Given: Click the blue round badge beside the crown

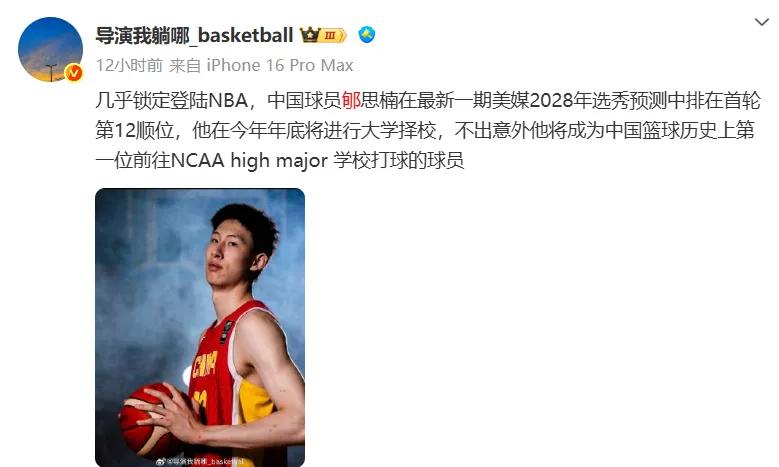Looking at the screenshot, I should click(x=367, y=35).
